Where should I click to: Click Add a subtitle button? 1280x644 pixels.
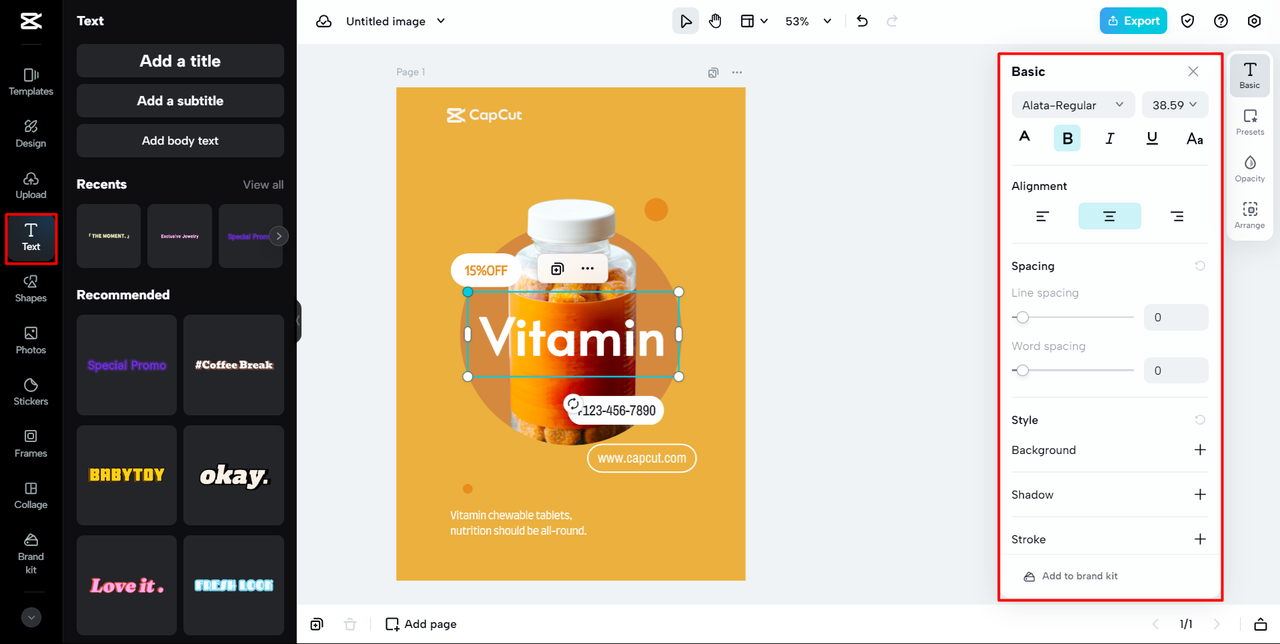pos(180,101)
